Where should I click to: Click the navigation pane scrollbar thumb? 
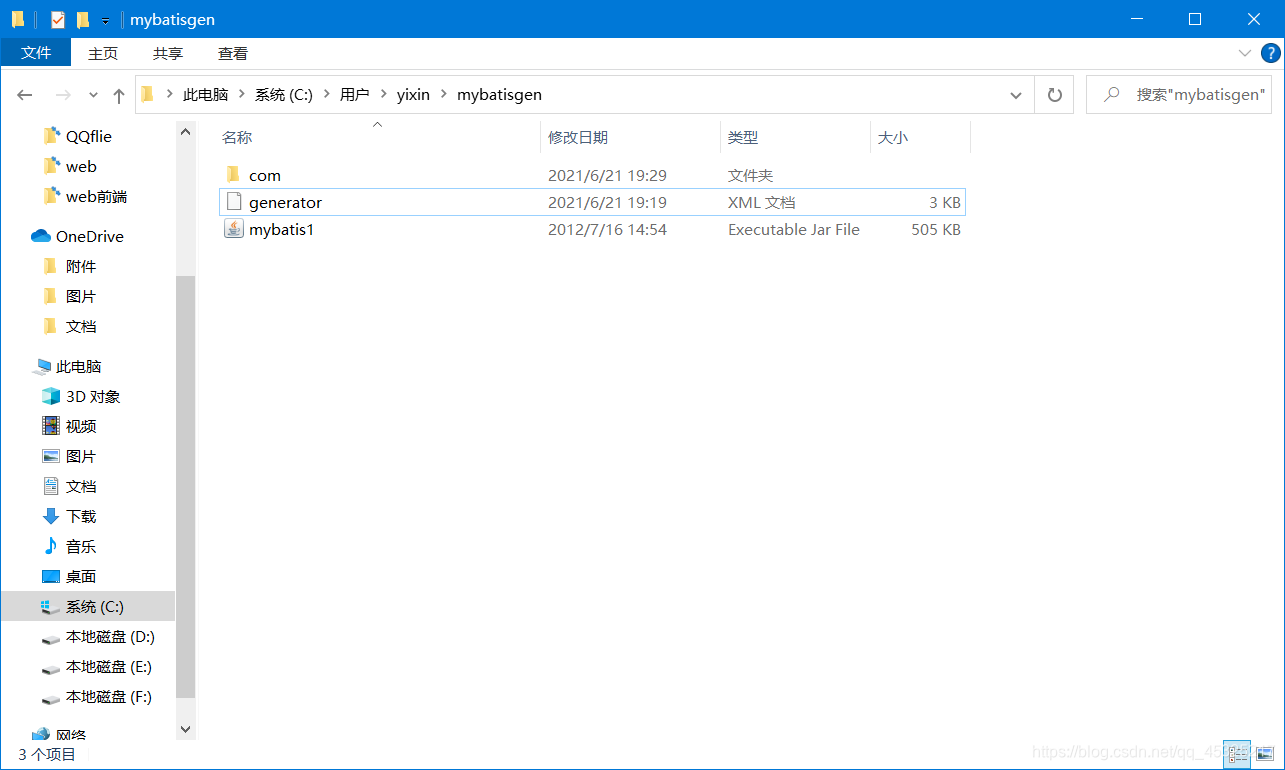tap(185, 487)
